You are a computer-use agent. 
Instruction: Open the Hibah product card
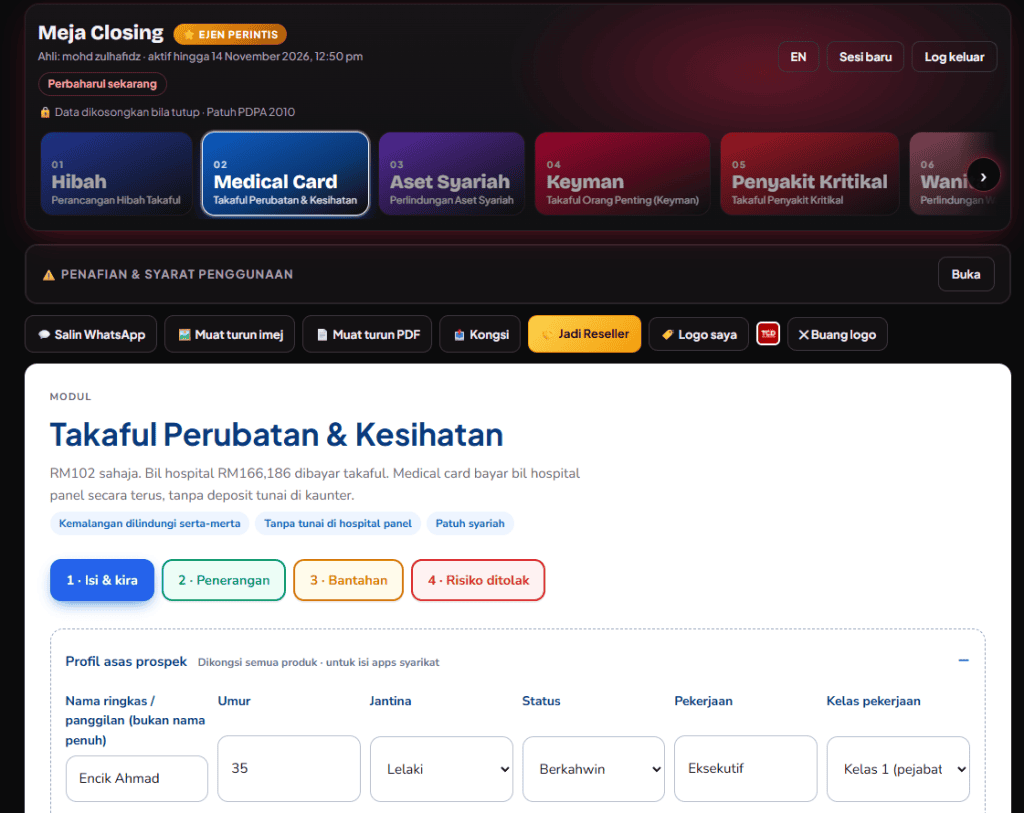(116, 174)
